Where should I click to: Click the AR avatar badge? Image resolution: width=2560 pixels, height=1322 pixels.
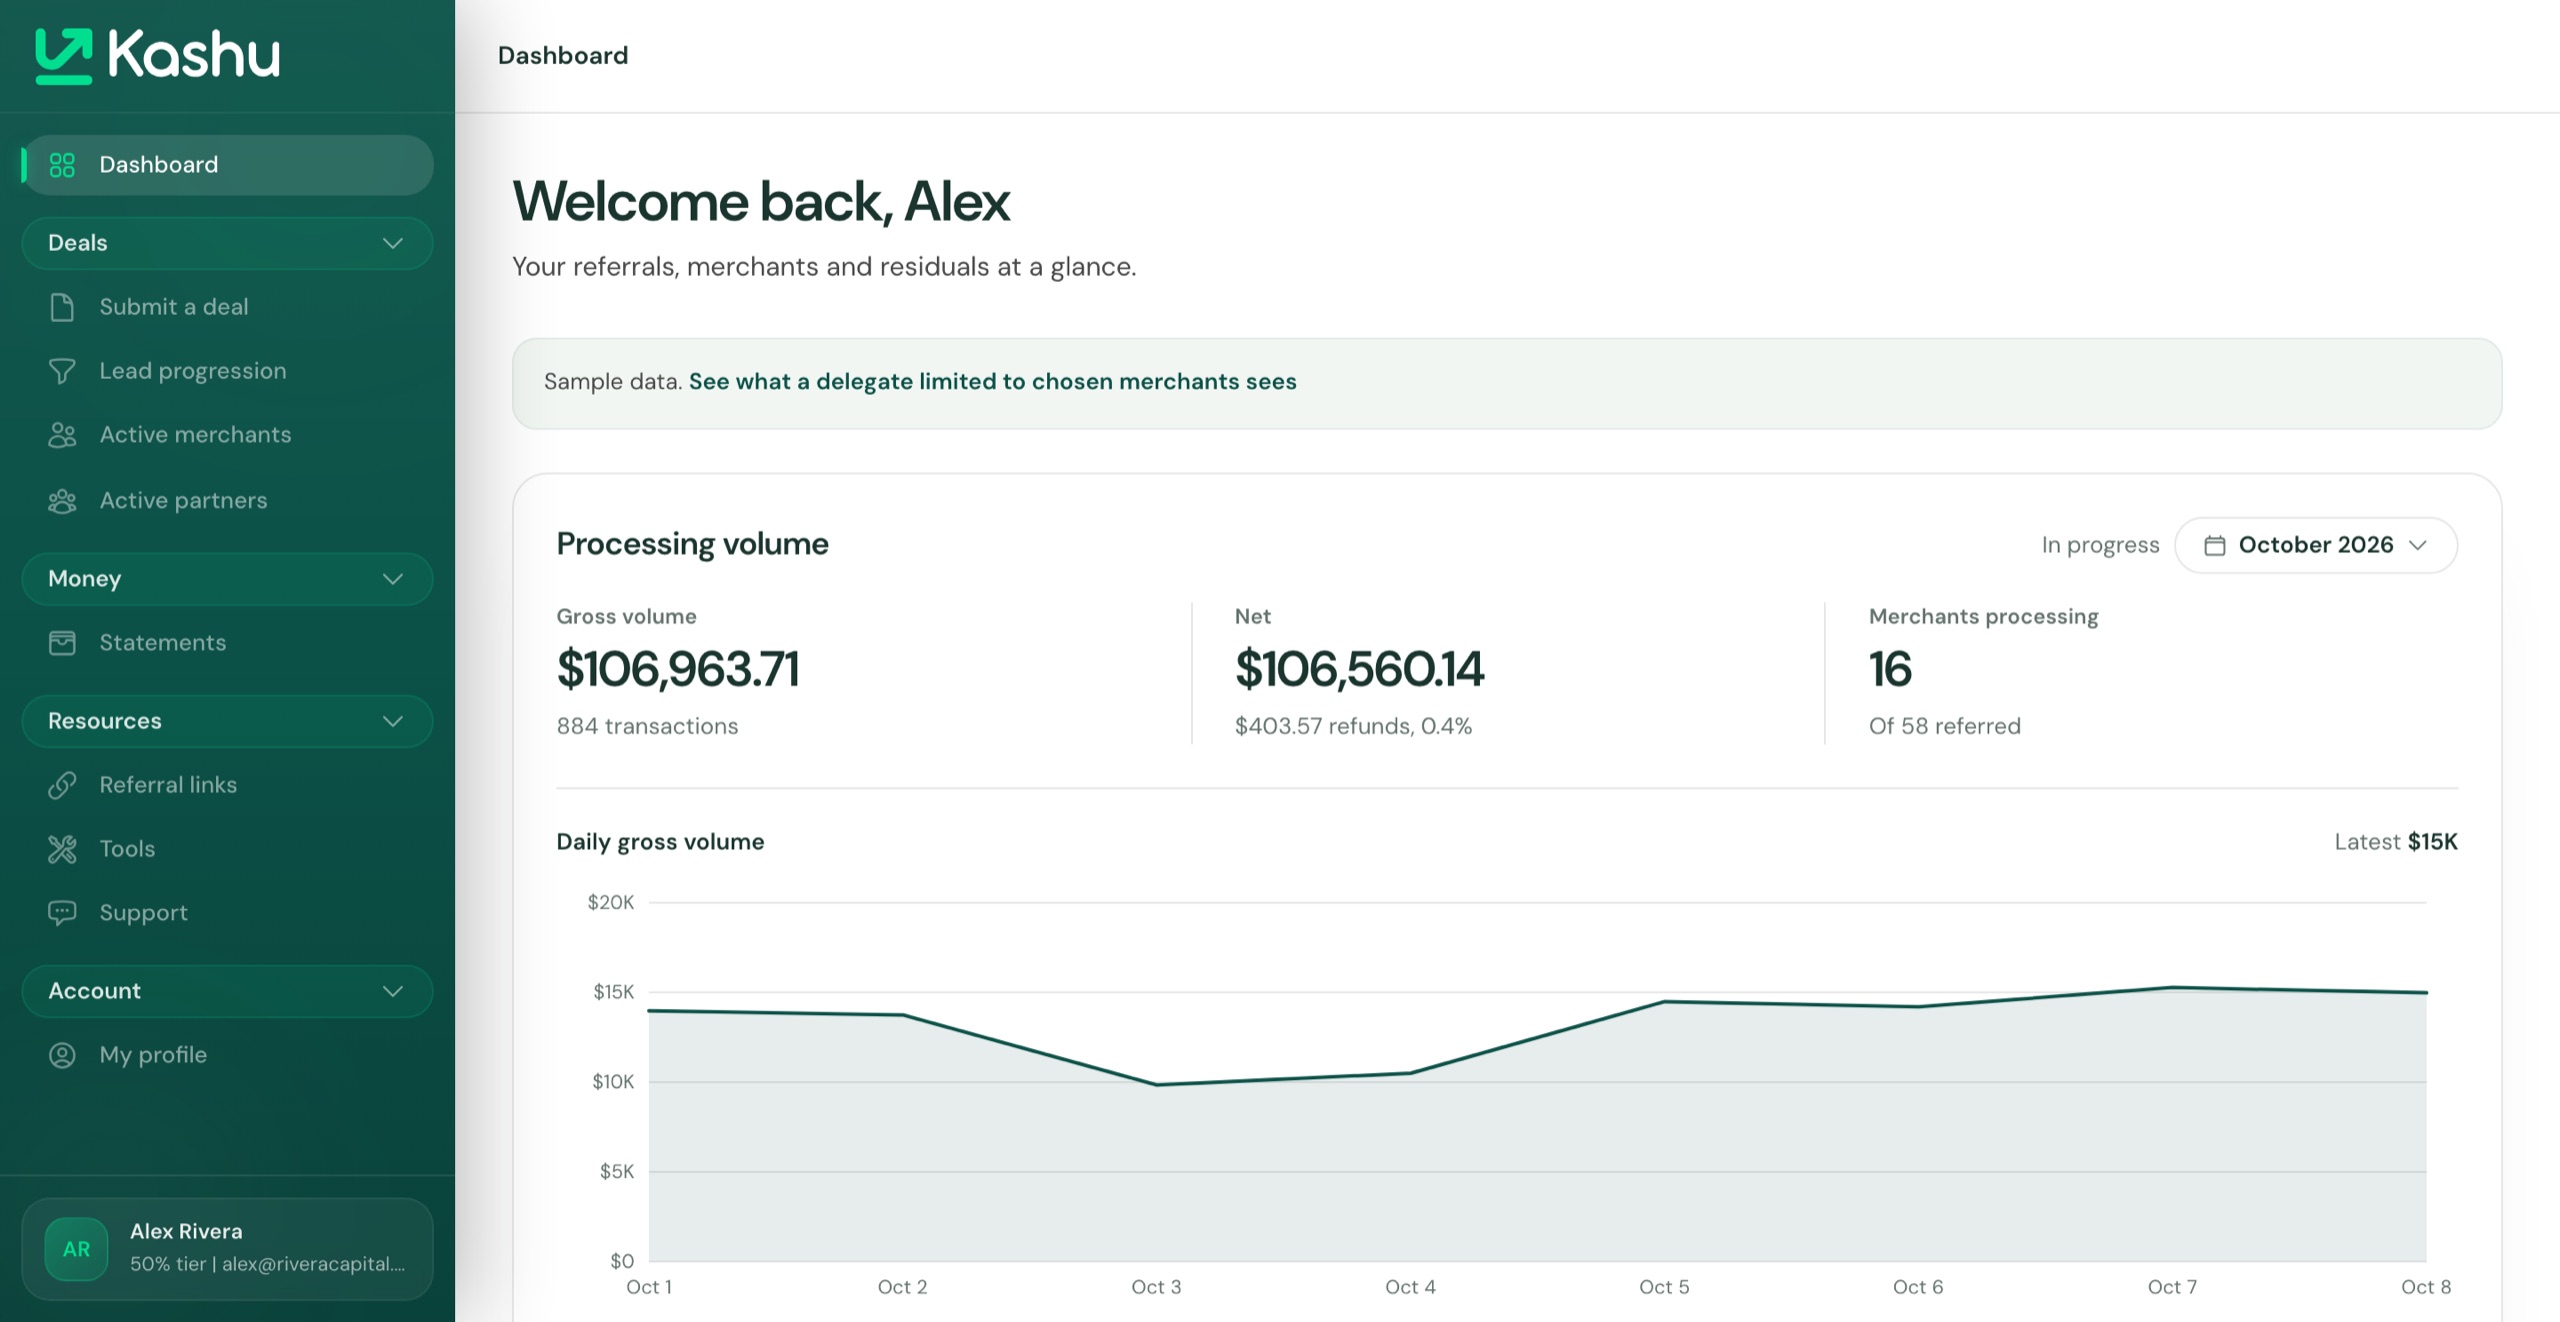tap(76, 1249)
